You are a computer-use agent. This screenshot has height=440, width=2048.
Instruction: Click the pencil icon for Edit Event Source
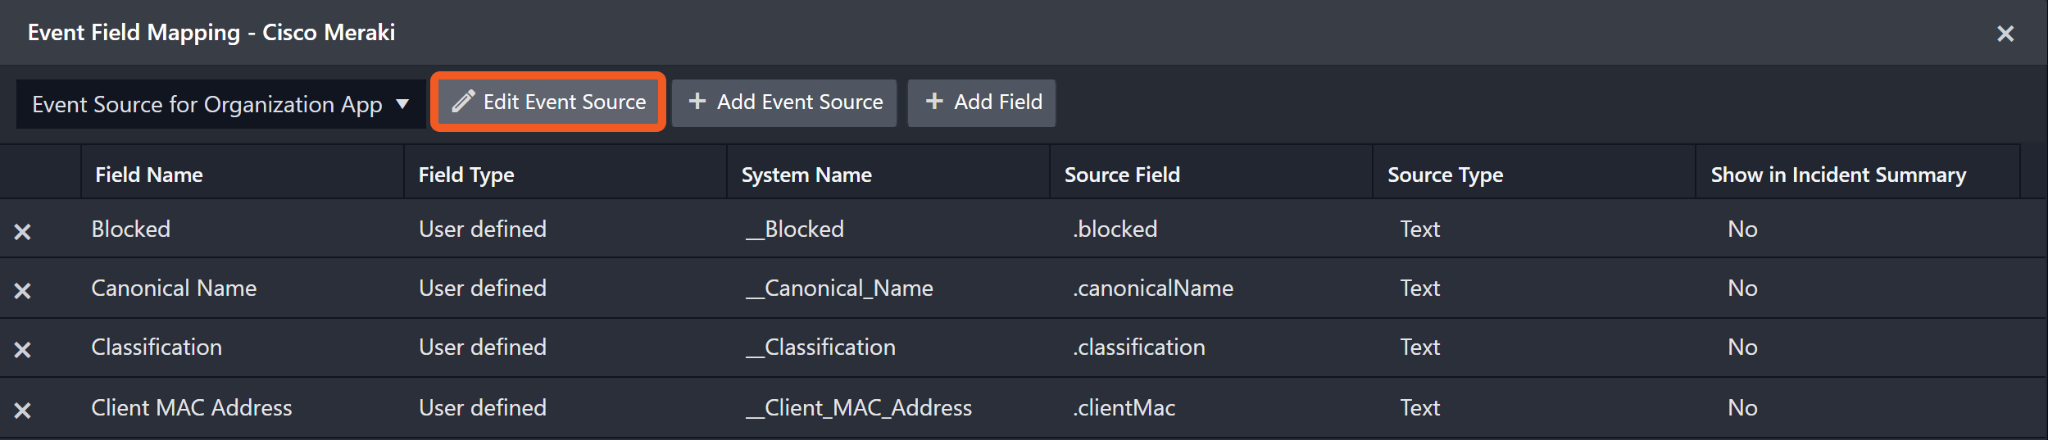pyautogui.click(x=462, y=102)
